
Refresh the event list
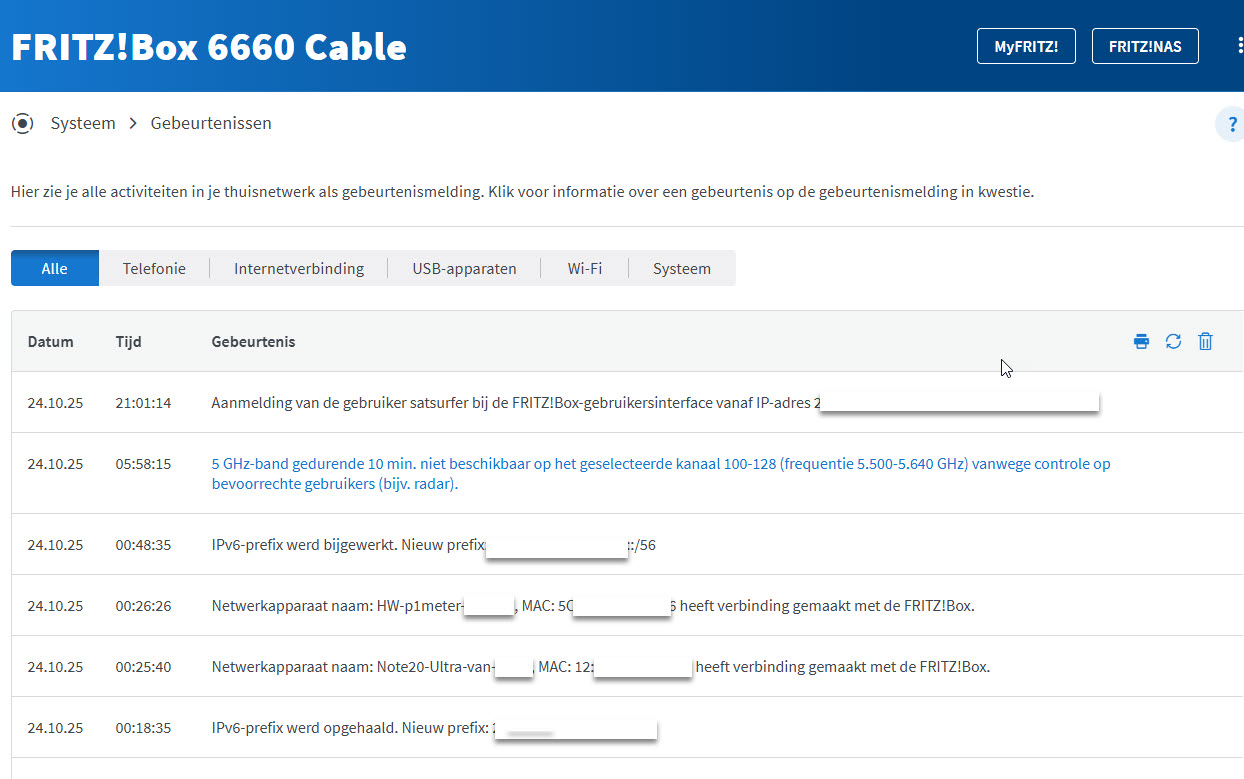pos(1173,342)
